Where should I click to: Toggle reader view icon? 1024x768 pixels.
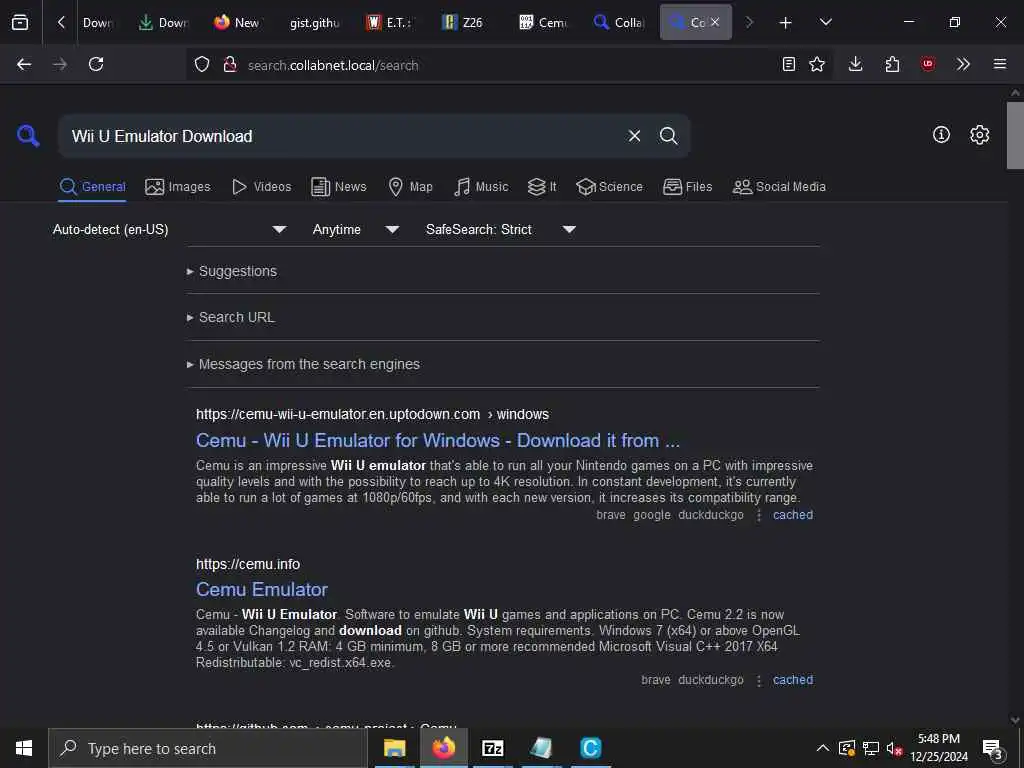[x=789, y=64]
